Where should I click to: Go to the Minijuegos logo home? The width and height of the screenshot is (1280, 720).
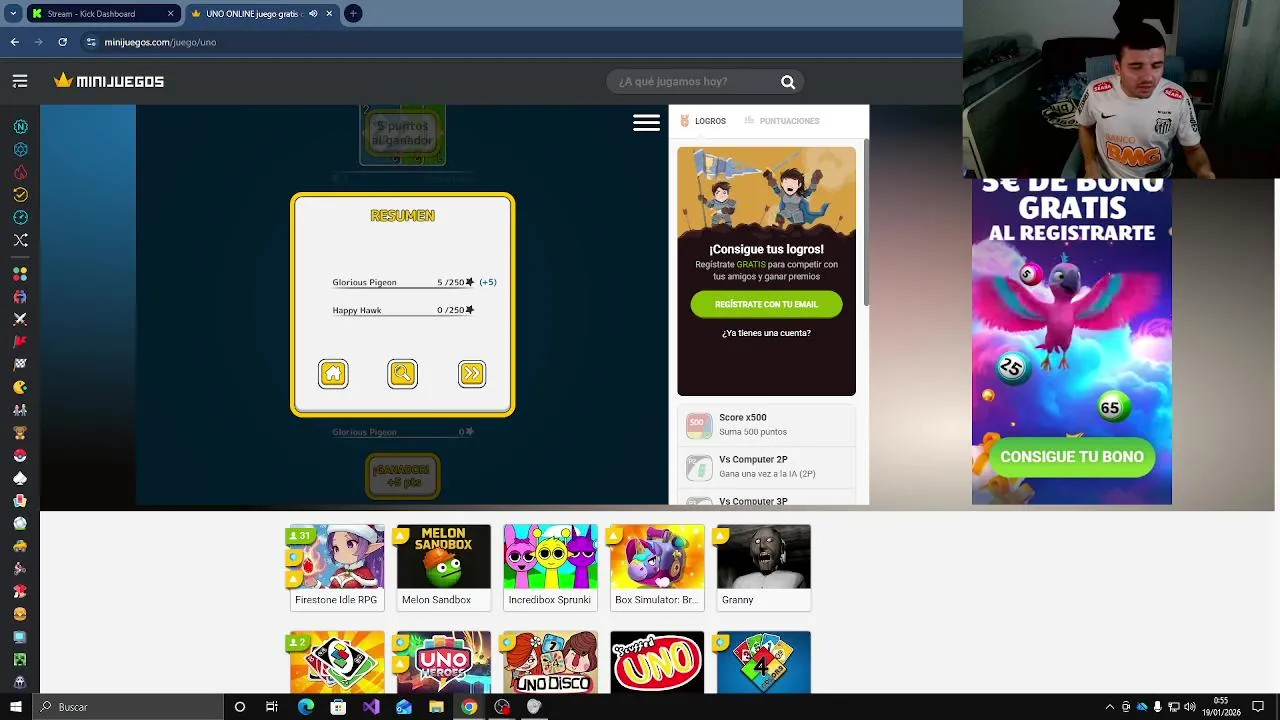pos(109,81)
